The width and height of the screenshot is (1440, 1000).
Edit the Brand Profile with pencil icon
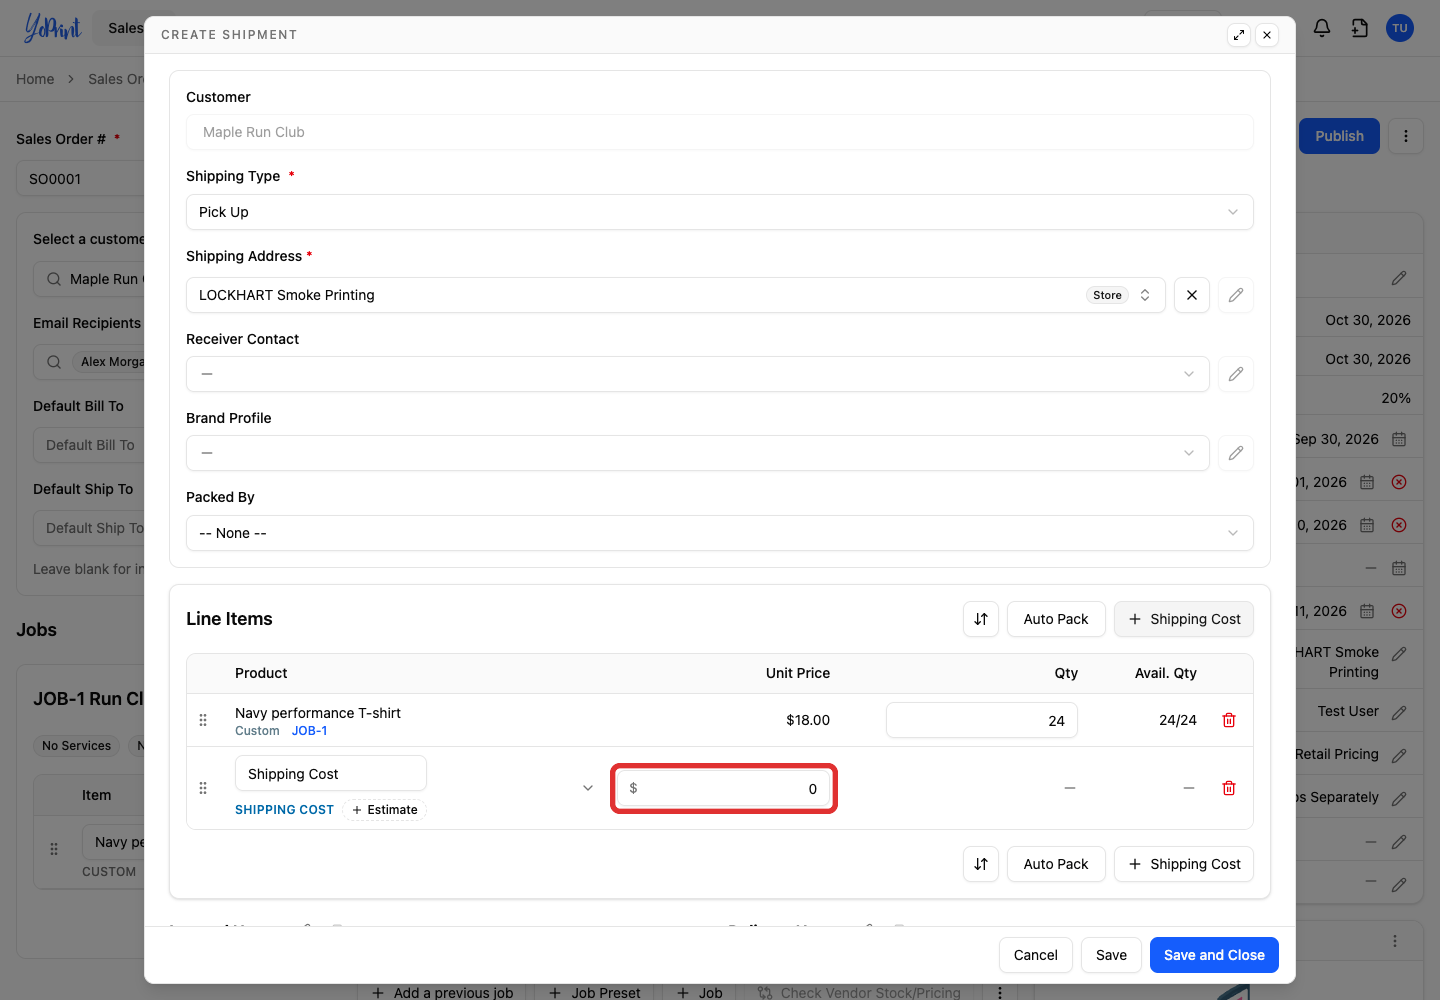tap(1236, 453)
